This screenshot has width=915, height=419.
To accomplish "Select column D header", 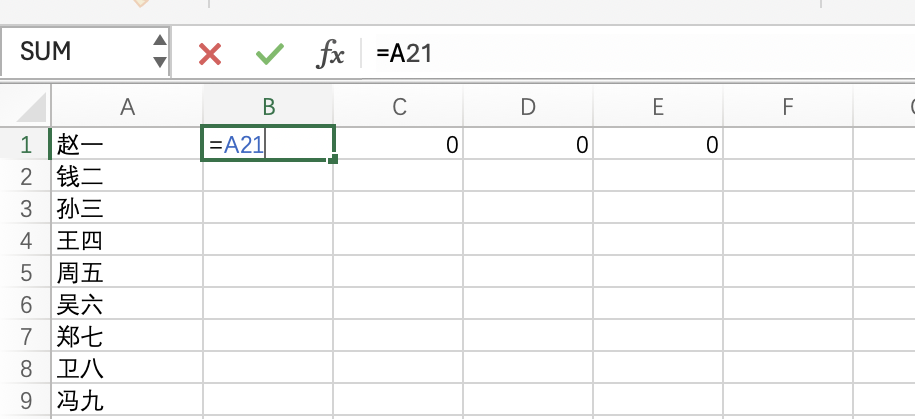I will click(528, 107).
